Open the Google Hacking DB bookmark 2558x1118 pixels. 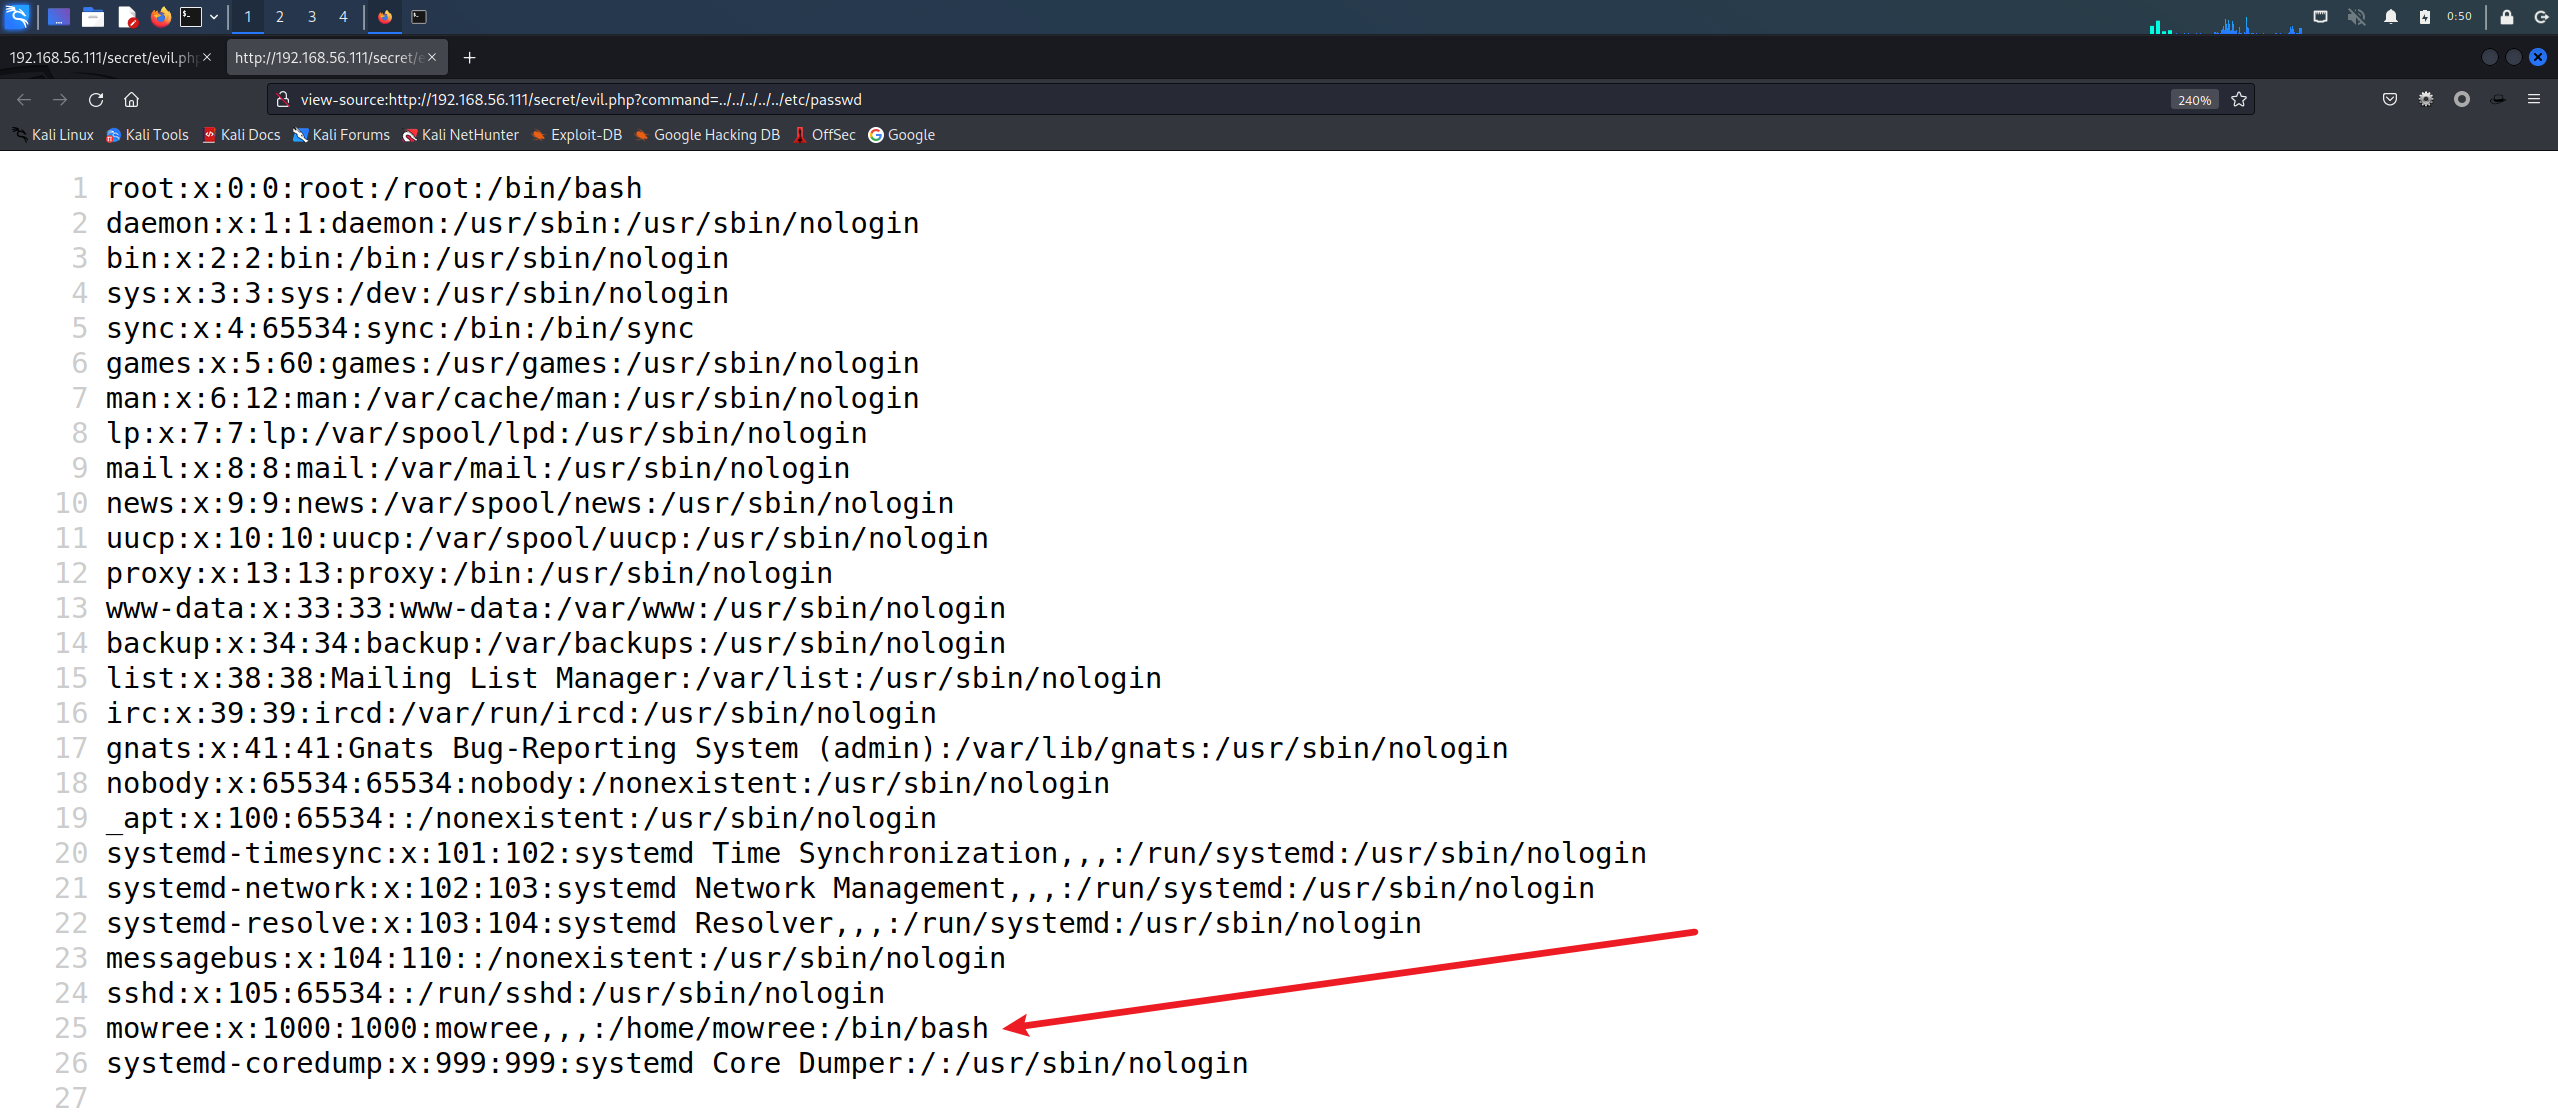(706, 134)
